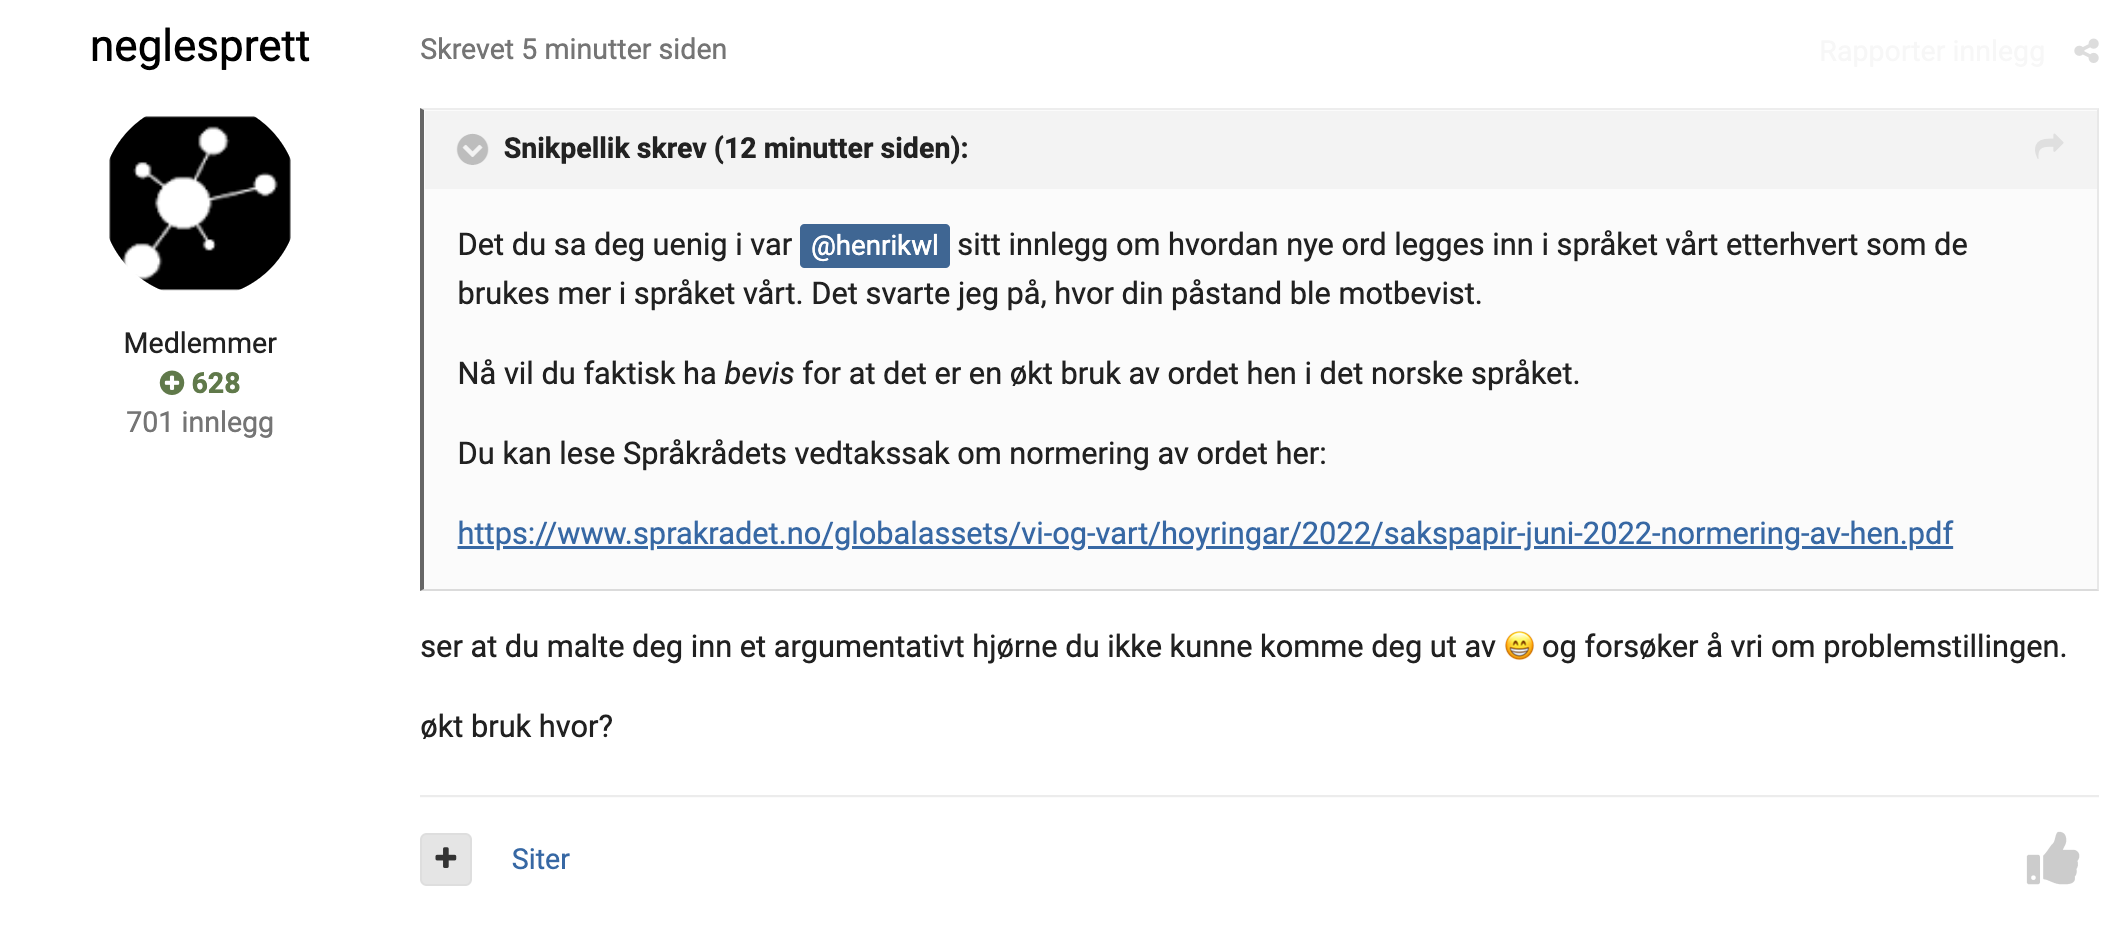Like the post with thumbs-up icon
The height and width of the screenshot is (926, 2118).
(2053, 859)
